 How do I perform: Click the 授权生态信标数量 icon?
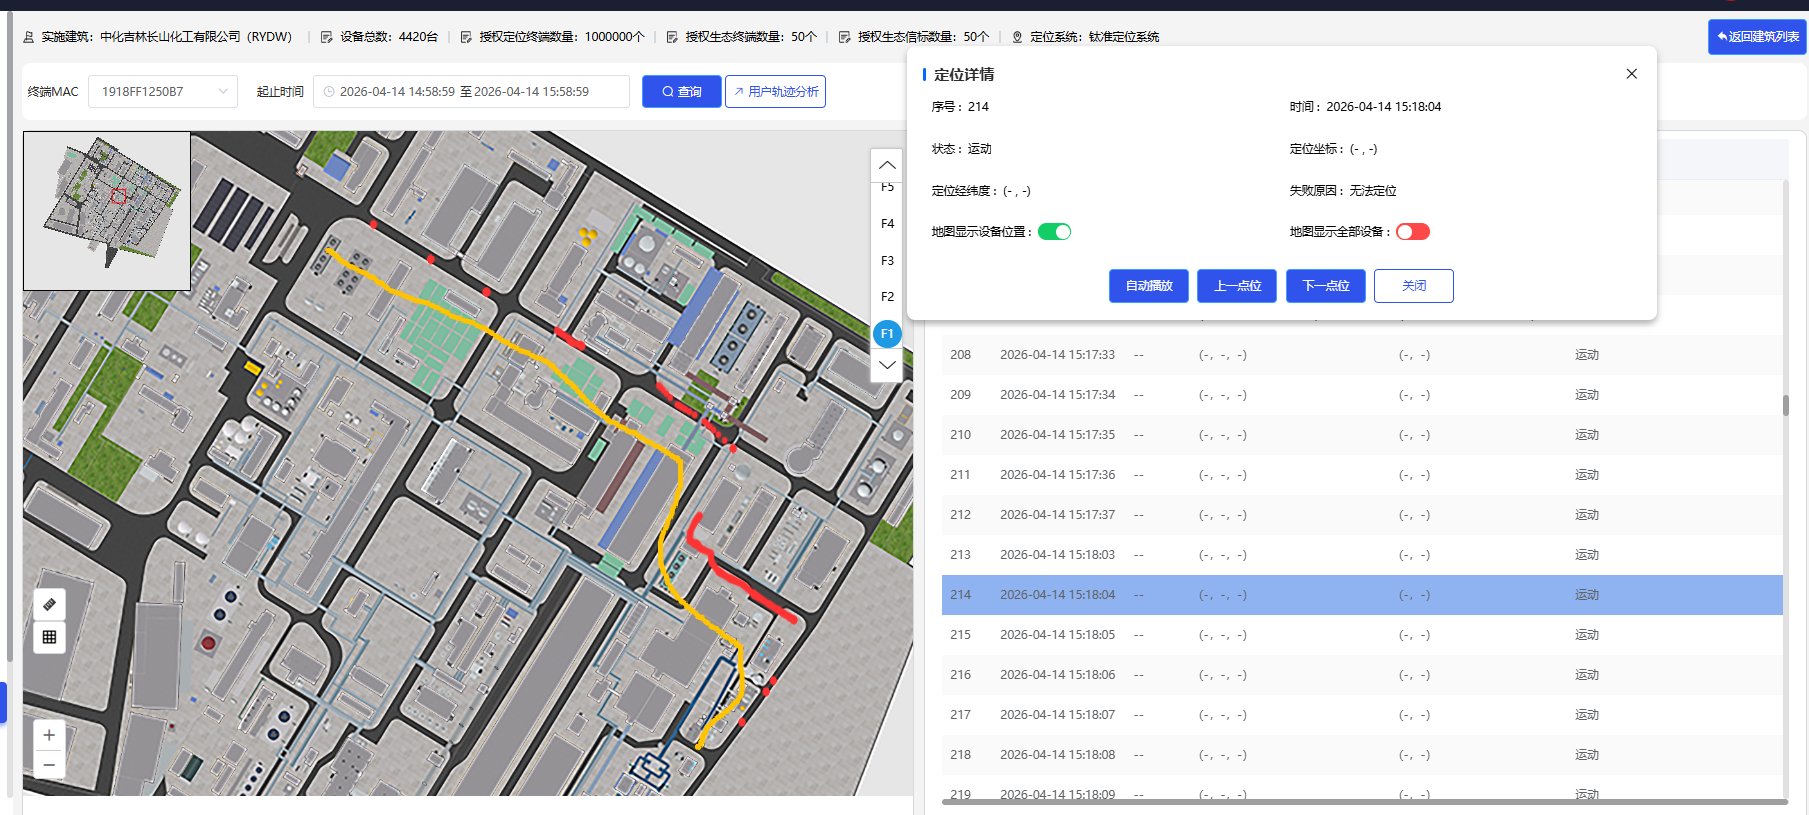pos(845,37)
